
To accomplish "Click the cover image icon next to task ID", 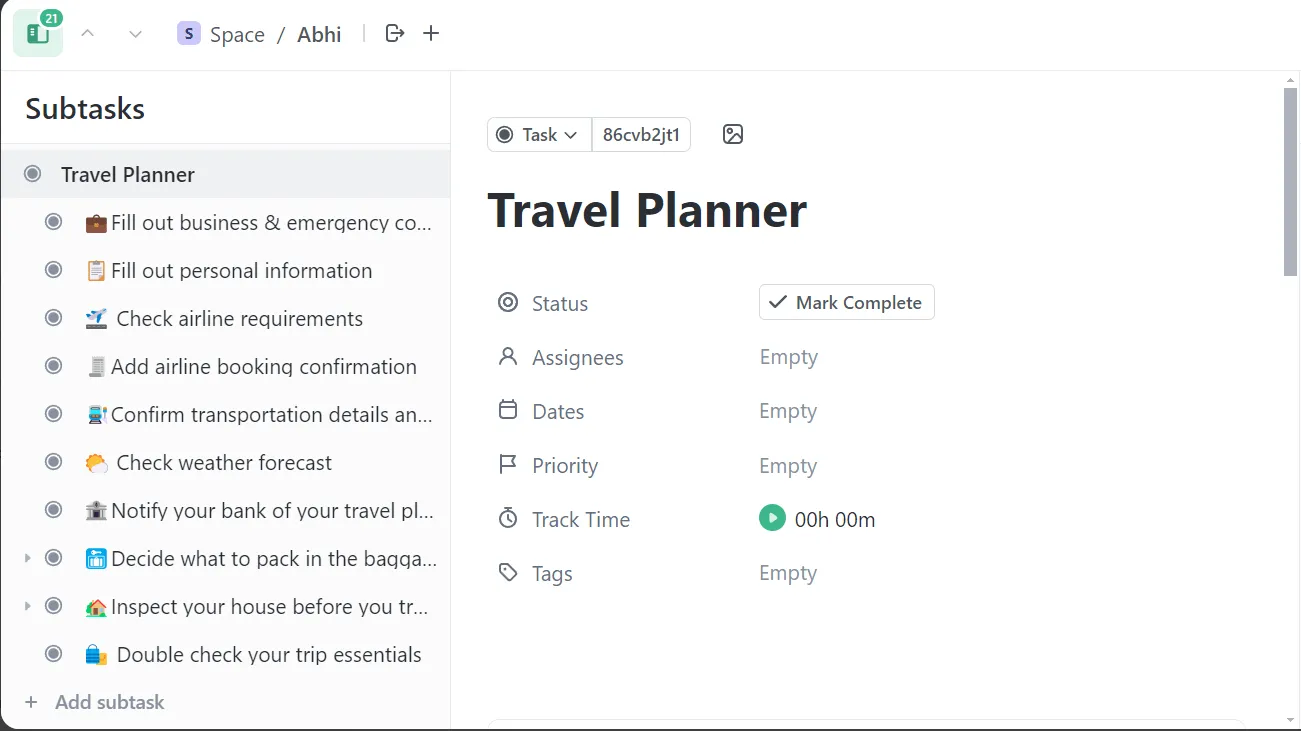I will tap(733, 134).
